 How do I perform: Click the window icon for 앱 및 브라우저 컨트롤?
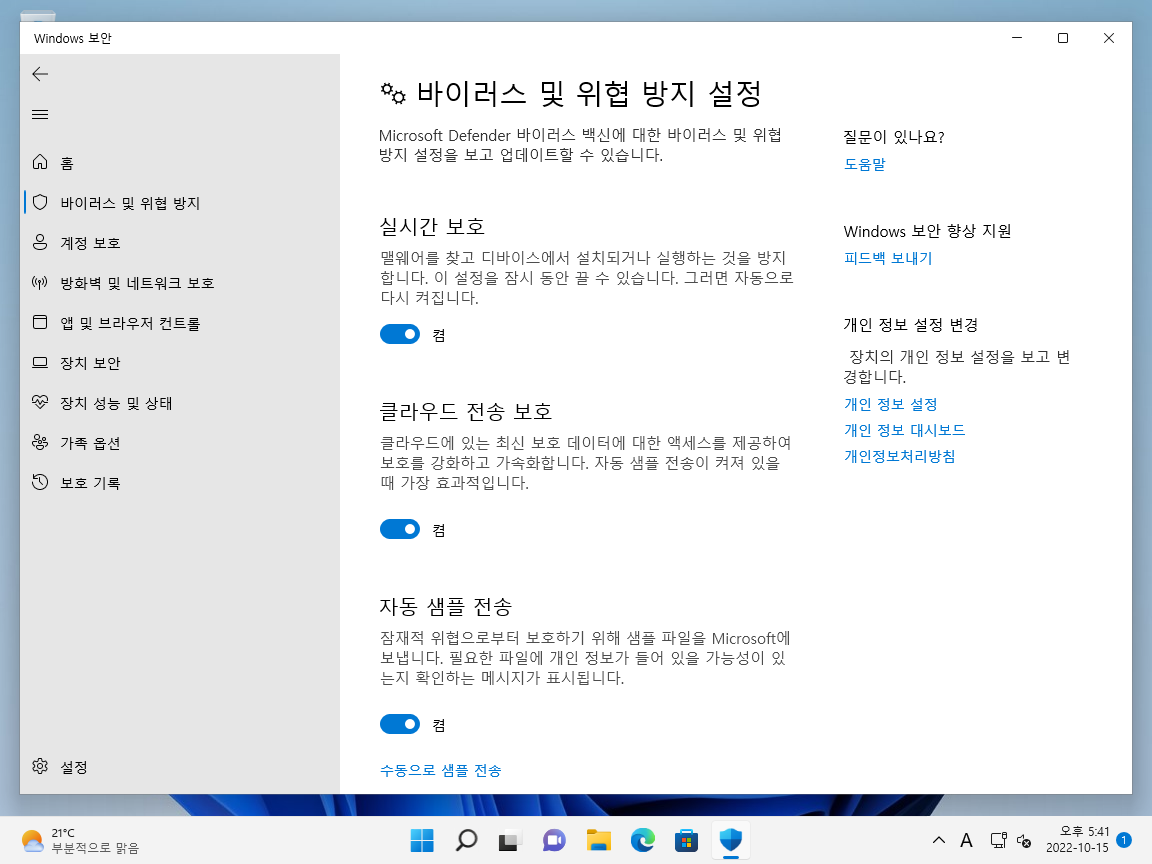pos(40,323)
